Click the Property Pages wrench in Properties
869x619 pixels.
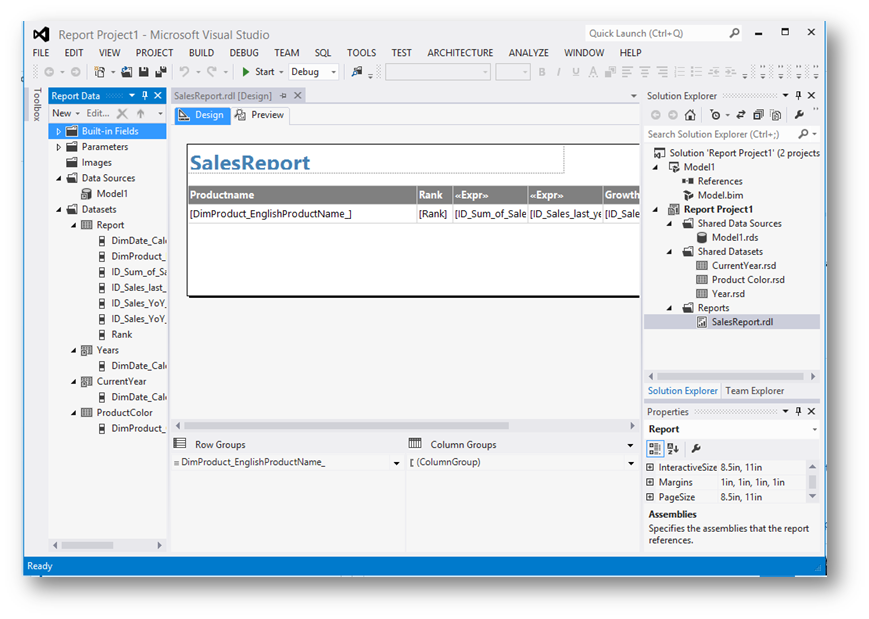coord(696,448)
